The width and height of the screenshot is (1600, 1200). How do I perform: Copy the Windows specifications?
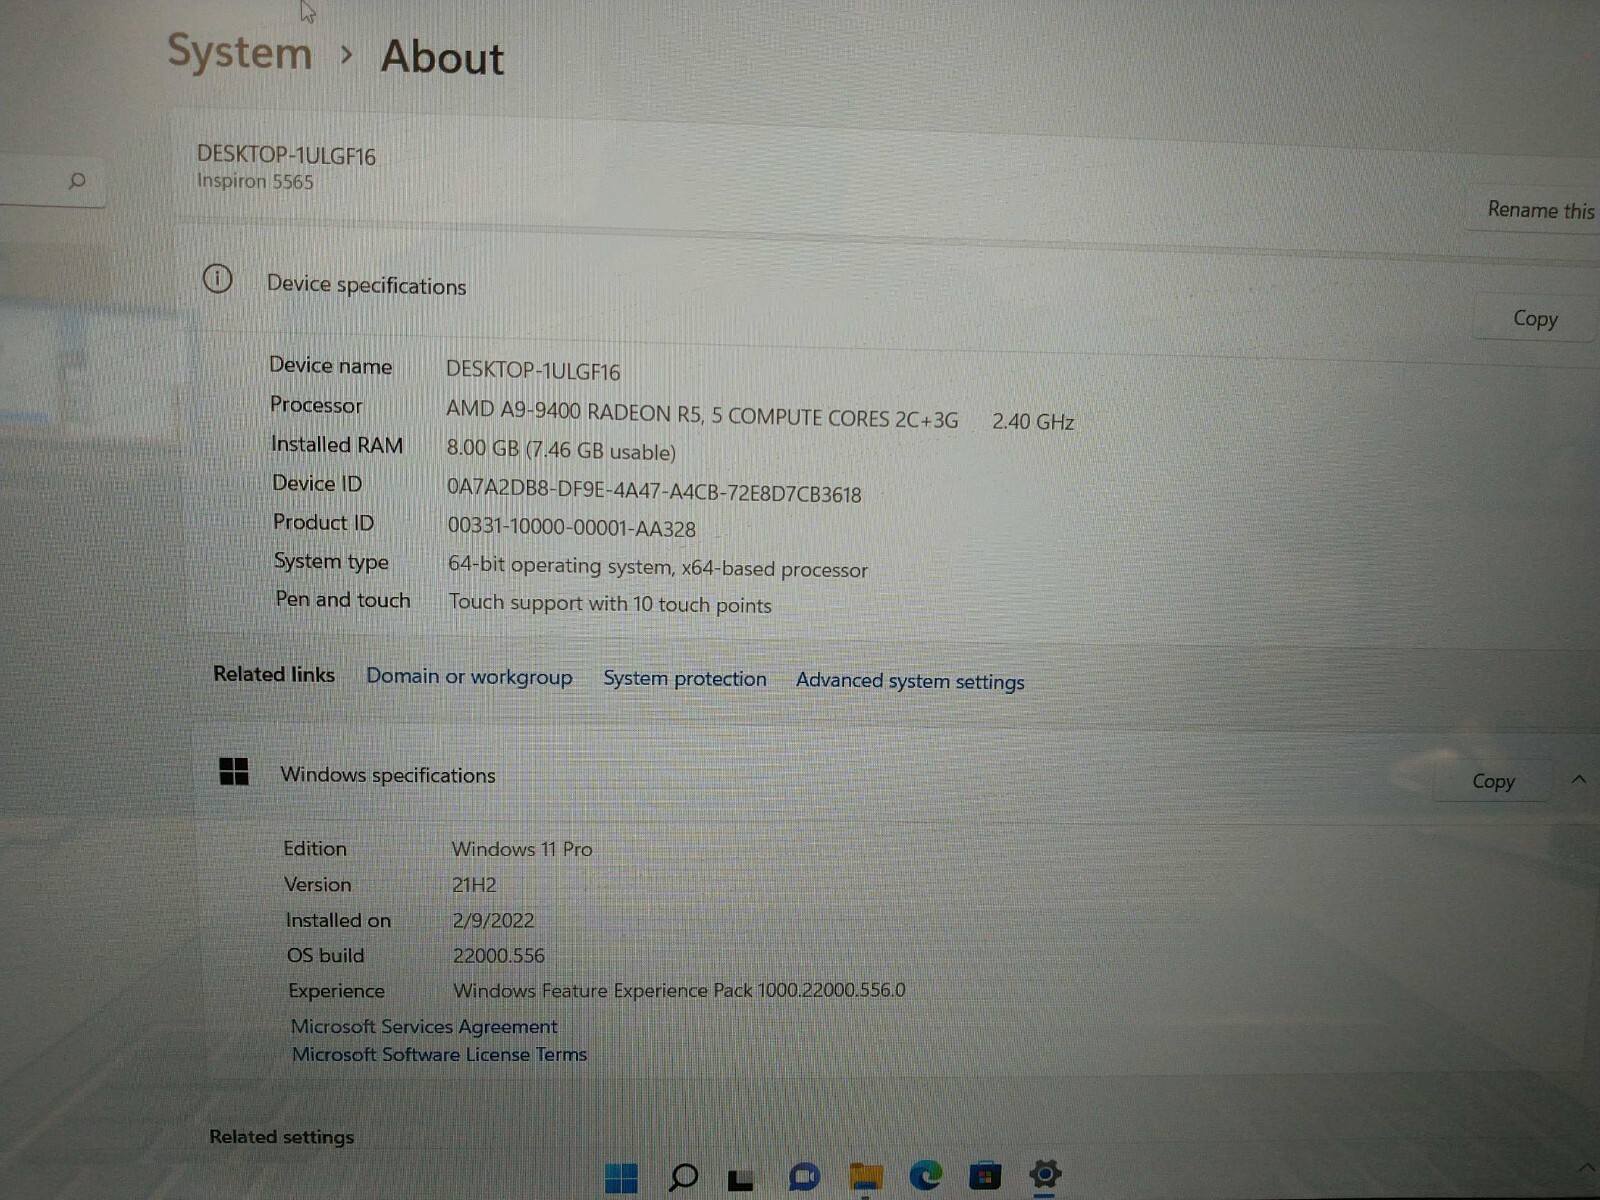(1493, 781)
